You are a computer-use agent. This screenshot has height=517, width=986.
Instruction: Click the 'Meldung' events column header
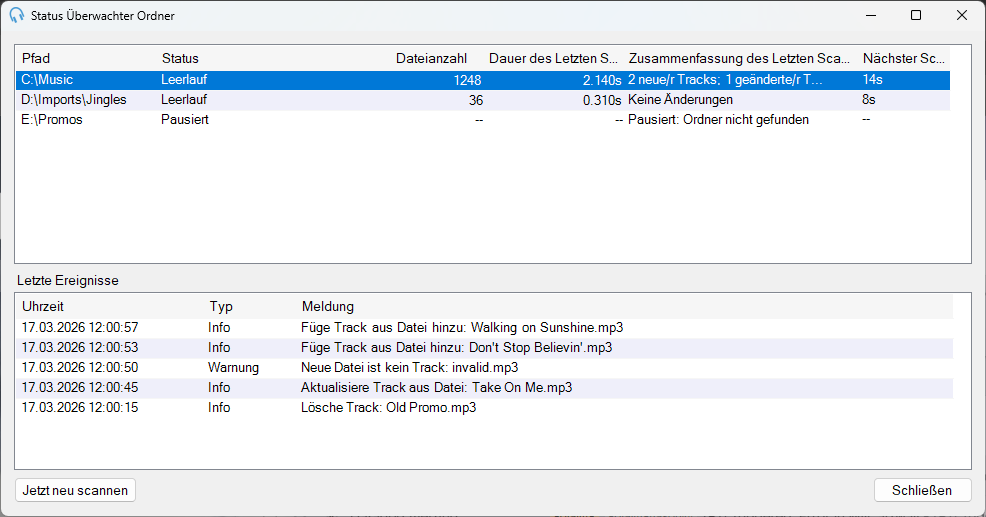click(x=625, y=306)
